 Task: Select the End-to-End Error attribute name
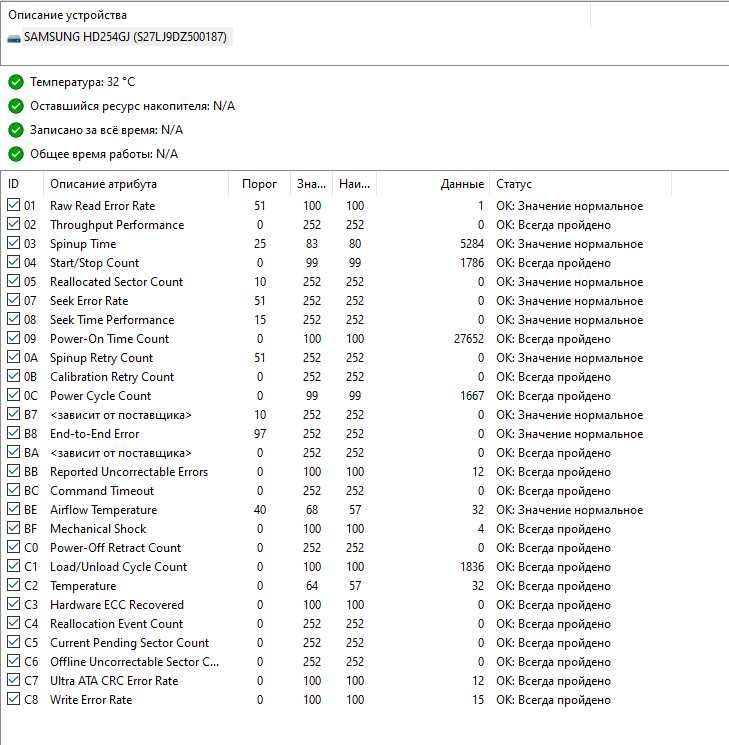(x=95, y=434)
